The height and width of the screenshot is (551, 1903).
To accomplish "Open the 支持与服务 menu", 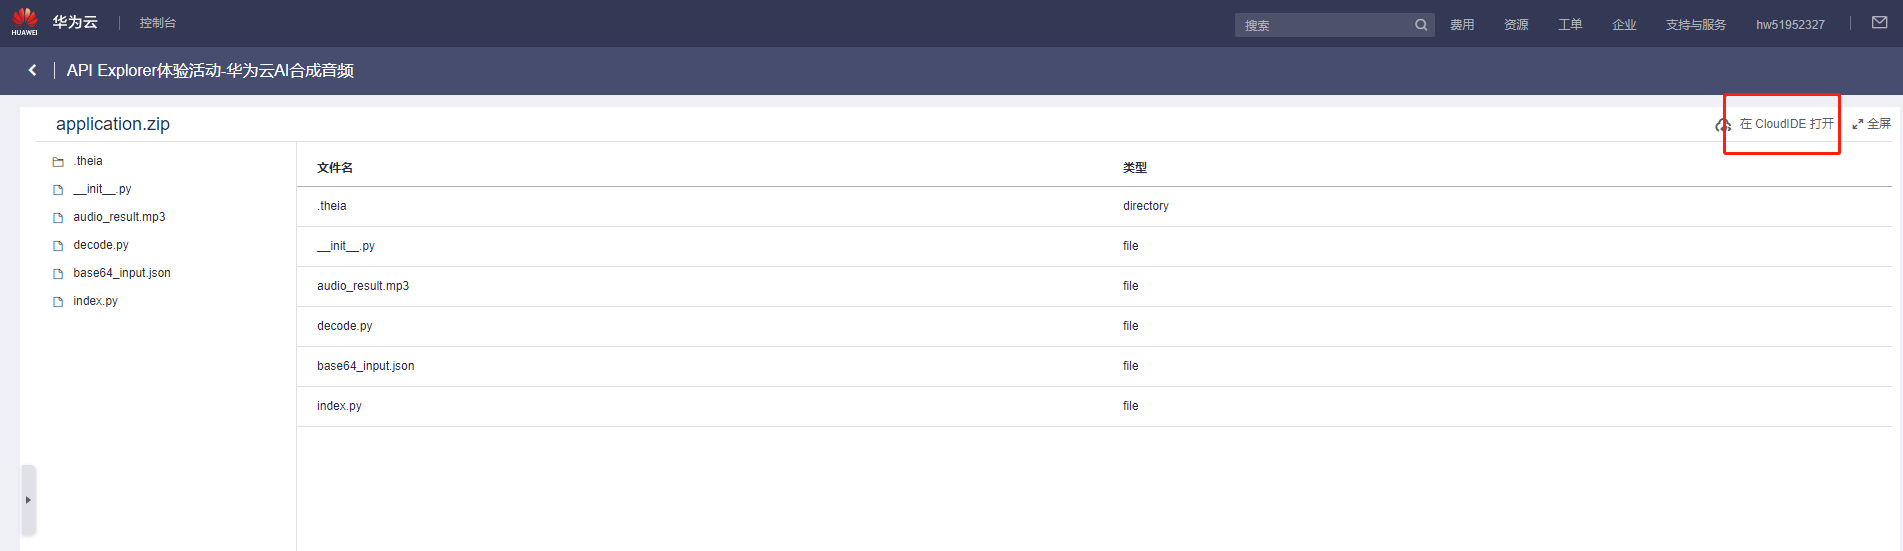I will (1695, 25).
